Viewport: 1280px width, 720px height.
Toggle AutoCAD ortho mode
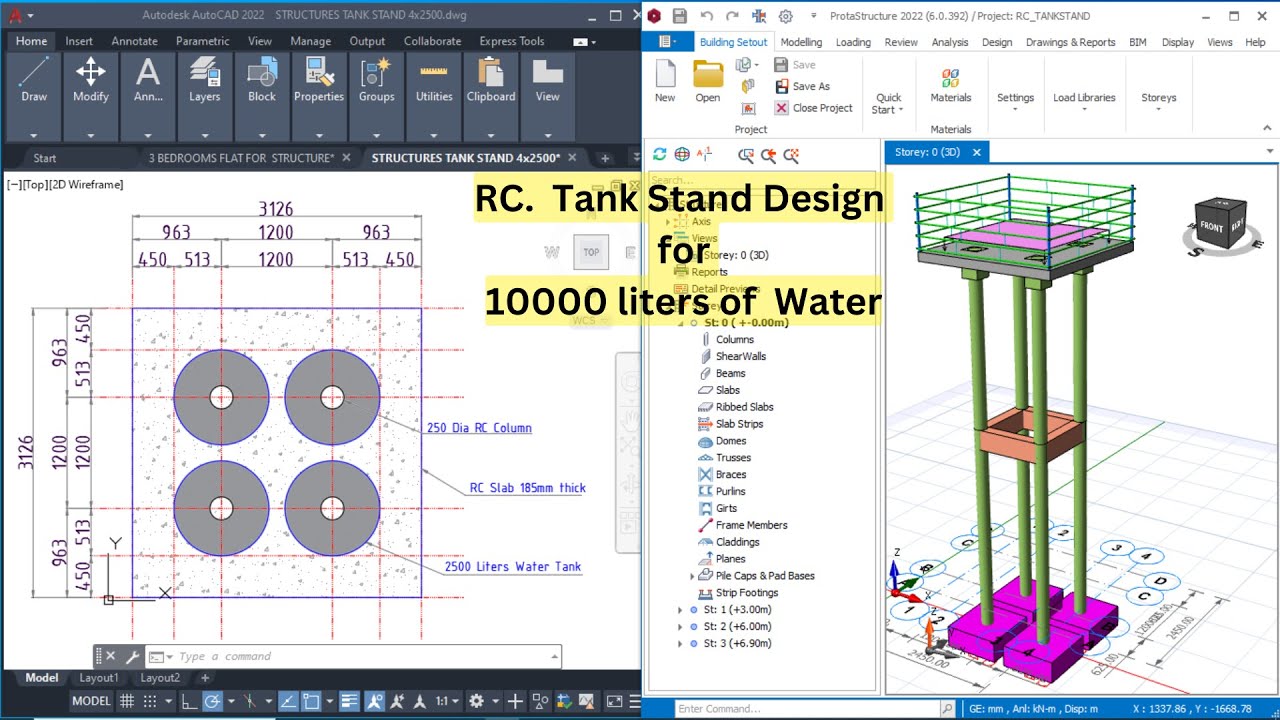[x=189, y=702]
